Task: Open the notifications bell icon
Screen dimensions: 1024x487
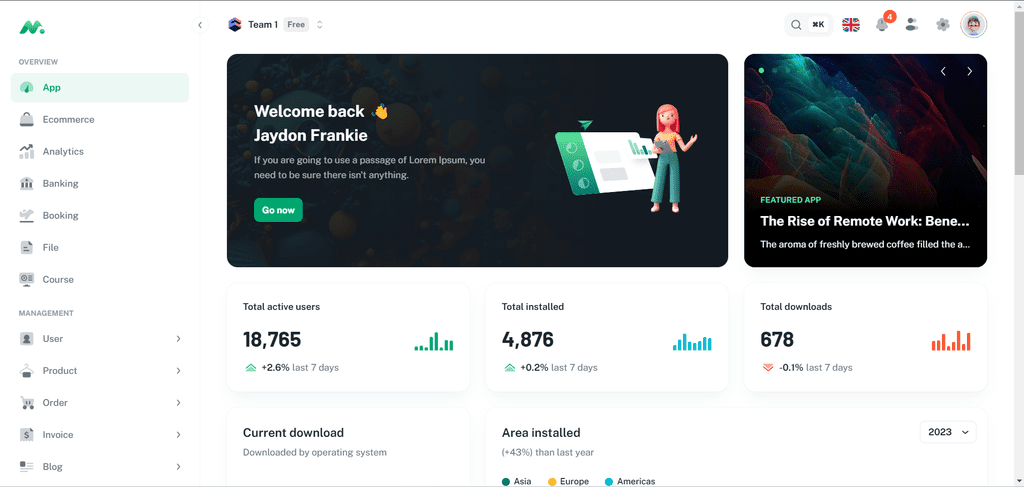Action: pos(882,25)
